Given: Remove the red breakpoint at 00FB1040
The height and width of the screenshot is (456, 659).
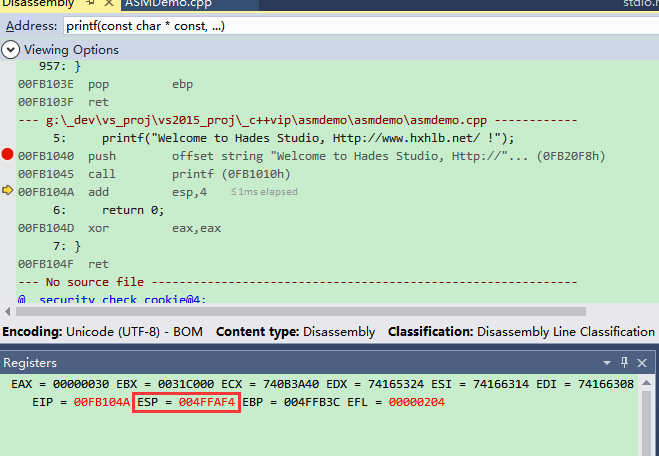Looking at the screenshot, I should (x=8, y=155).
